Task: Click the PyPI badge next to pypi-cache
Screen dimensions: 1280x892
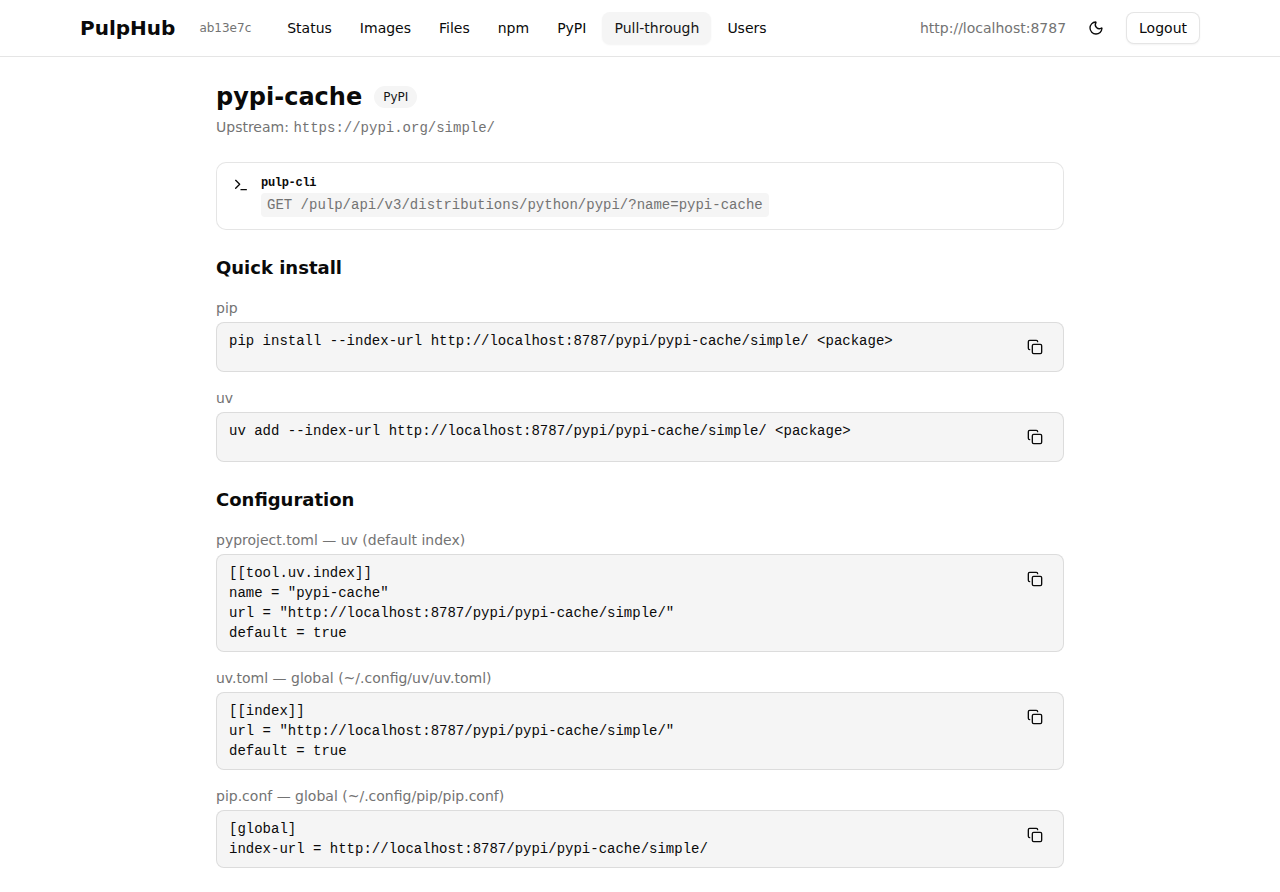Action: (x=396, y=96)
